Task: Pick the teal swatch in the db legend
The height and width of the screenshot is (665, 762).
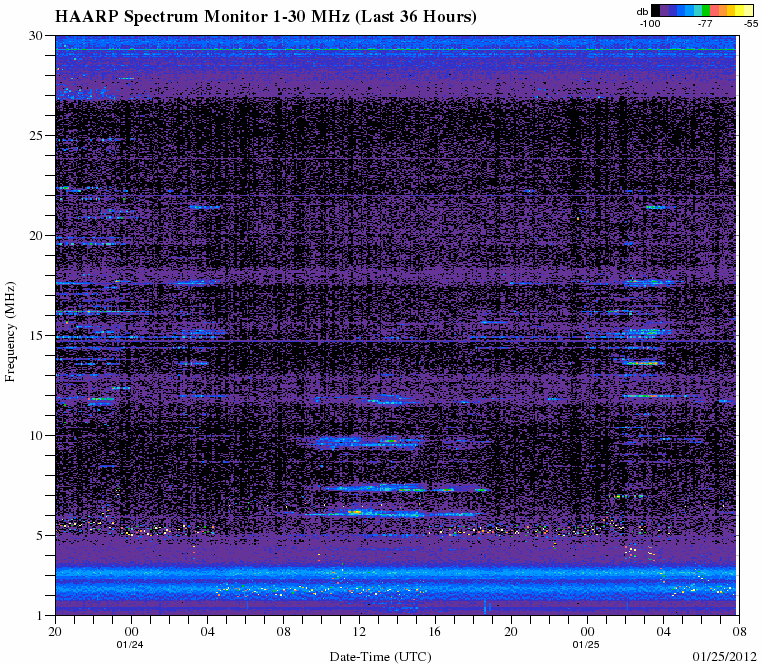Action: (x=698, y=10)
